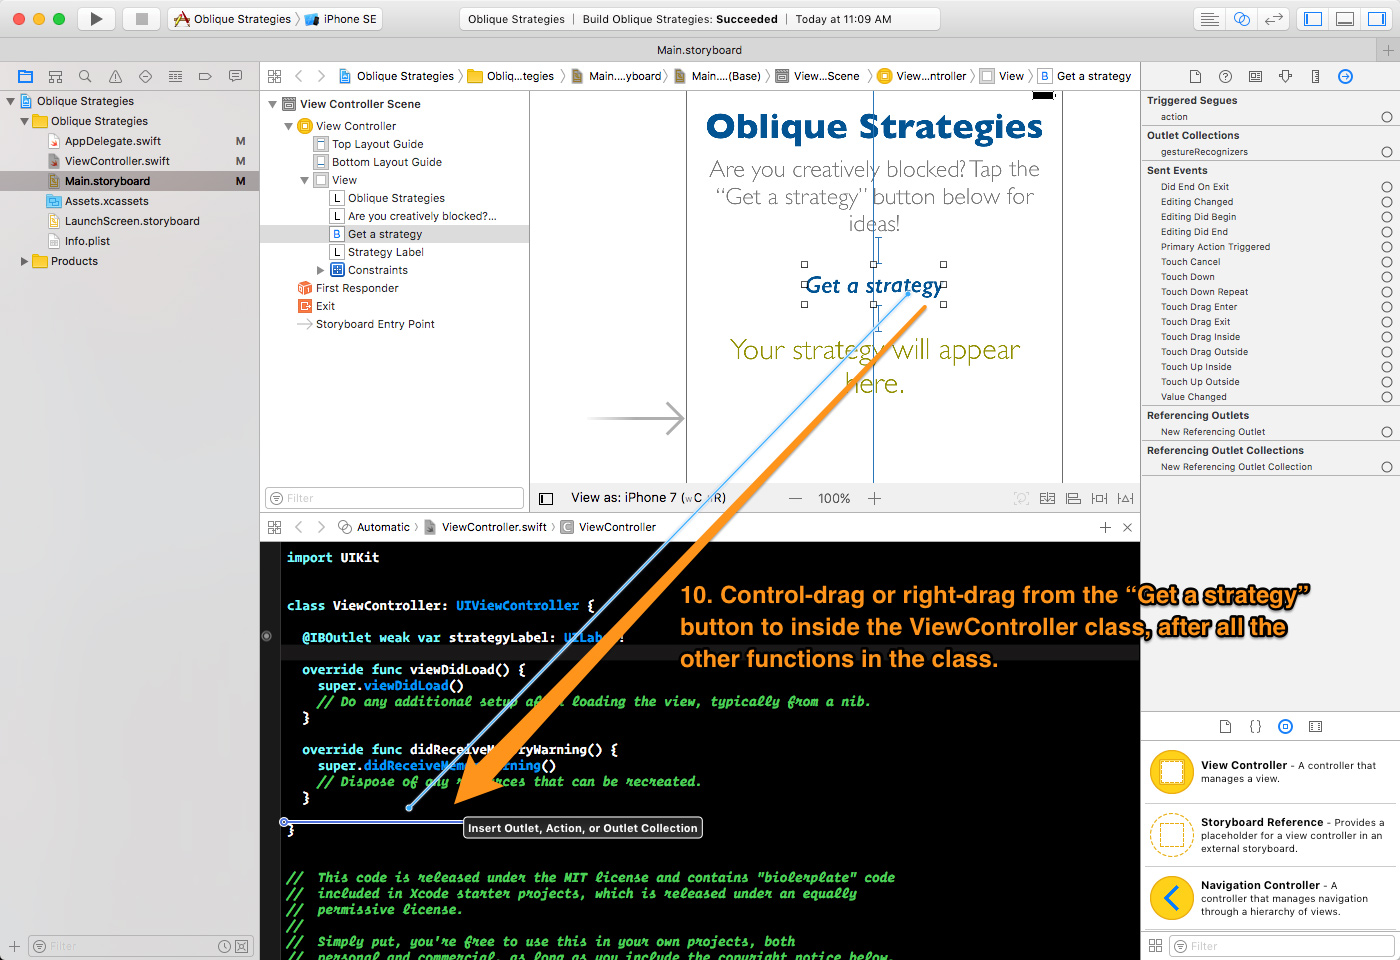Switch to the assistant editor mode
1400x960 pixels.
click(x=1241, y=19)
